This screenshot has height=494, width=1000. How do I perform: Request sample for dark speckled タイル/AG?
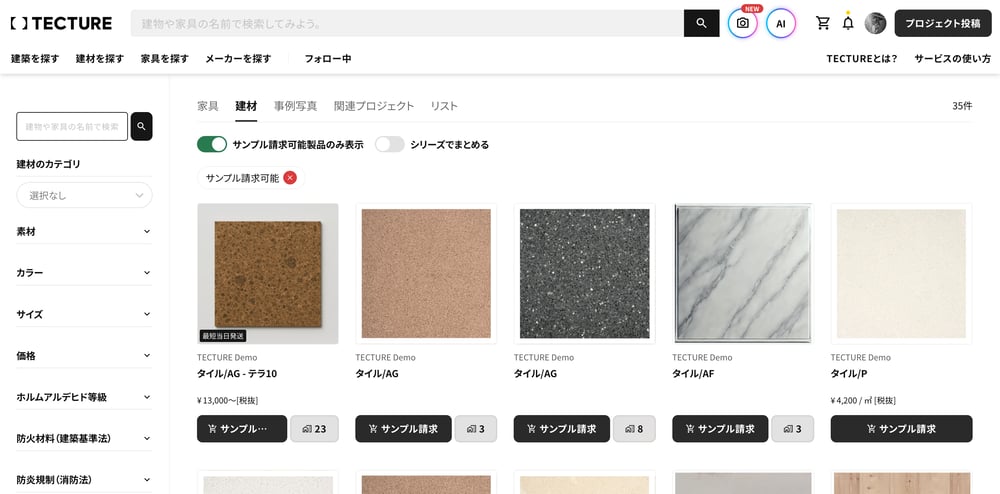561,429
